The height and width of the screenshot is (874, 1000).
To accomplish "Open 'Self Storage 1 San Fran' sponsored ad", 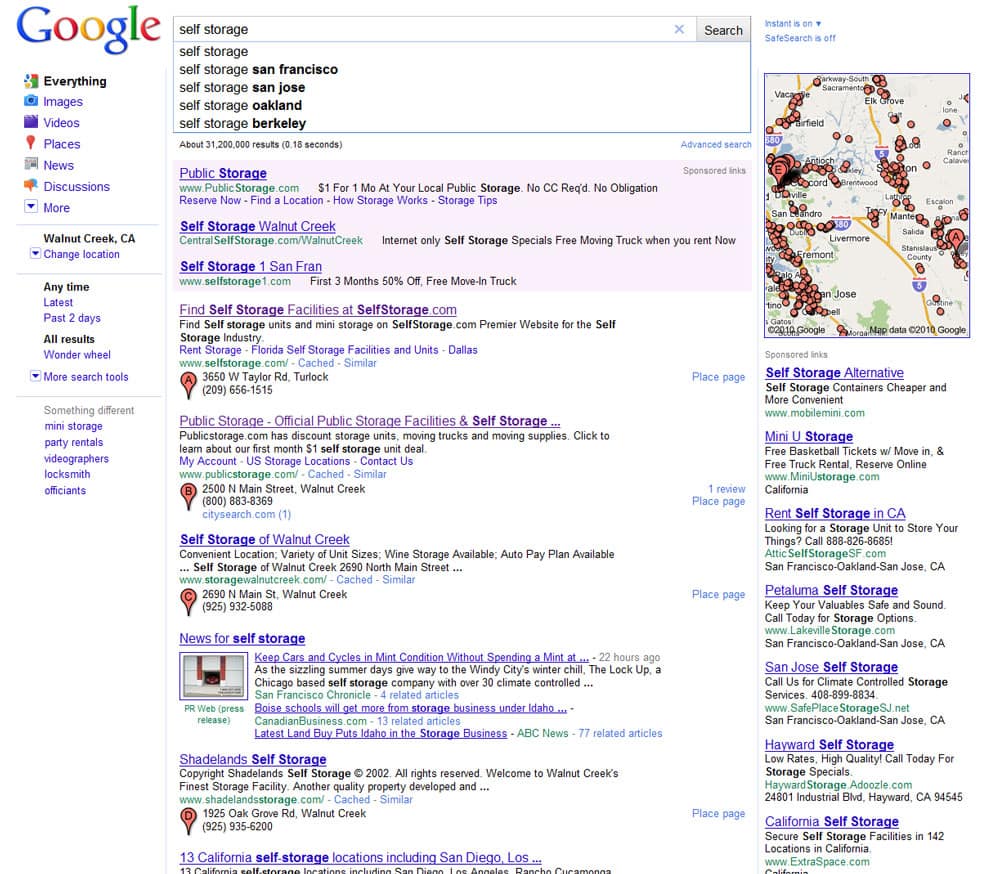I will [x=251, y=266].
